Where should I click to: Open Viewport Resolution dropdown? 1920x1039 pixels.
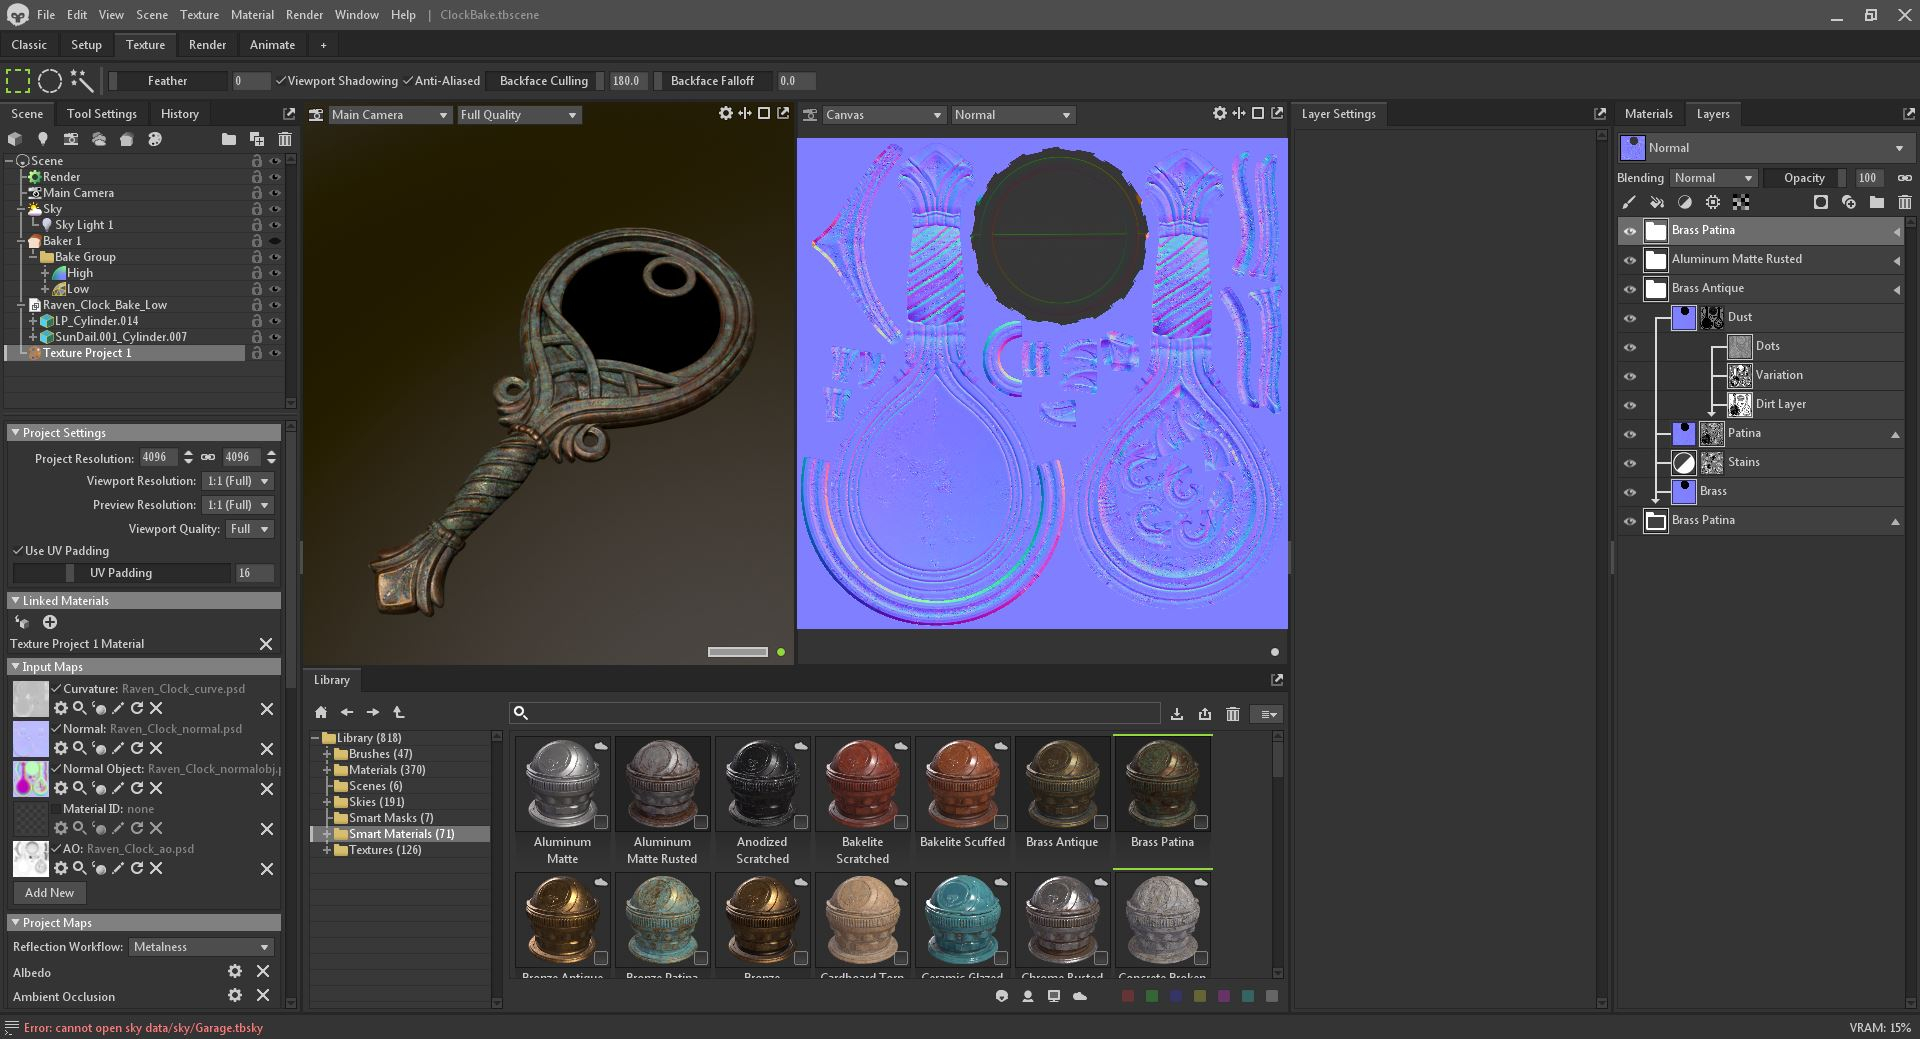(237, 481)
